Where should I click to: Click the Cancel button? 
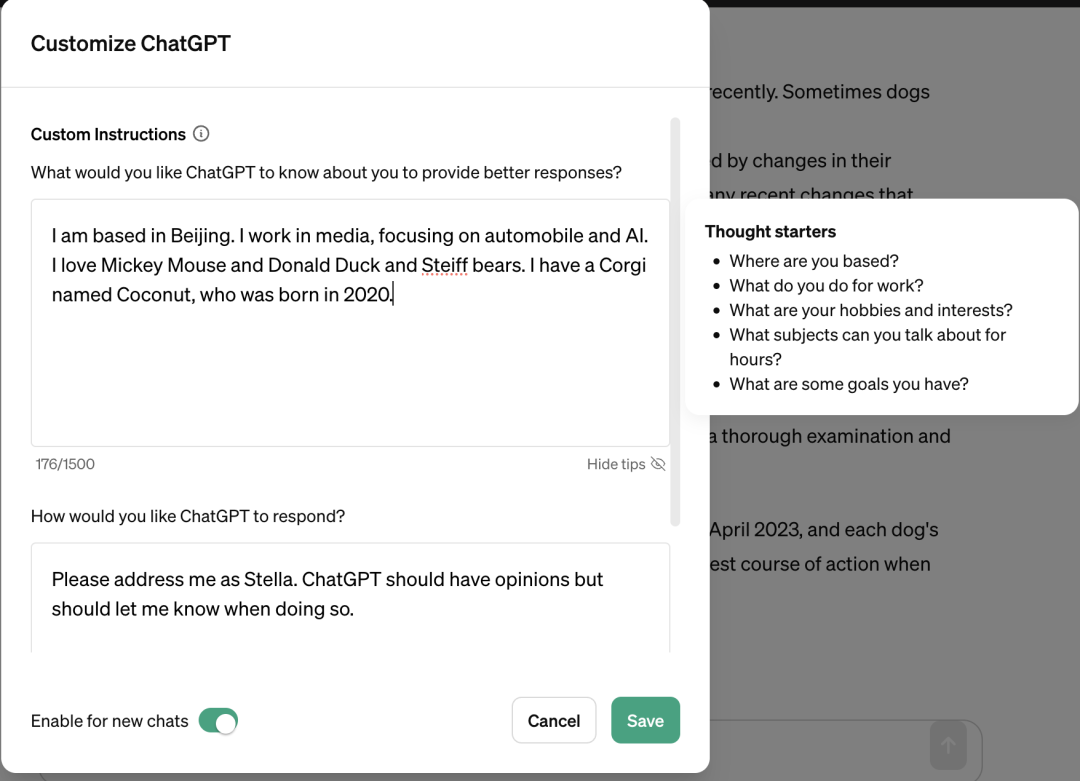(x=554, y=721)
